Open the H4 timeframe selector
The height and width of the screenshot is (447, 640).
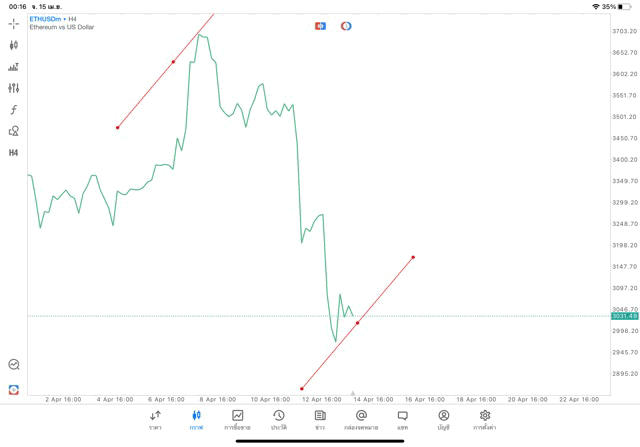click(x=14, y=153)
